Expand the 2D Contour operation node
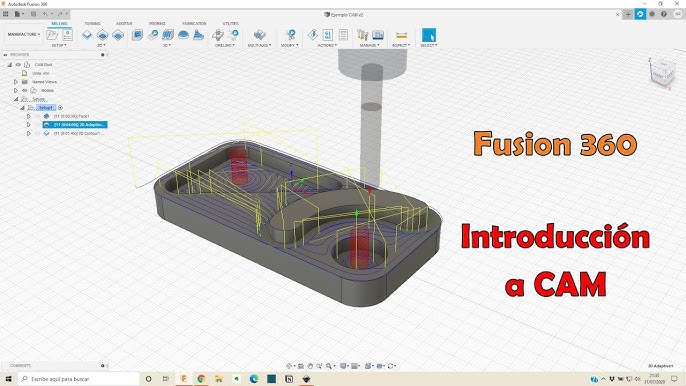Screen dimensions: 686x386 [29, 133]
